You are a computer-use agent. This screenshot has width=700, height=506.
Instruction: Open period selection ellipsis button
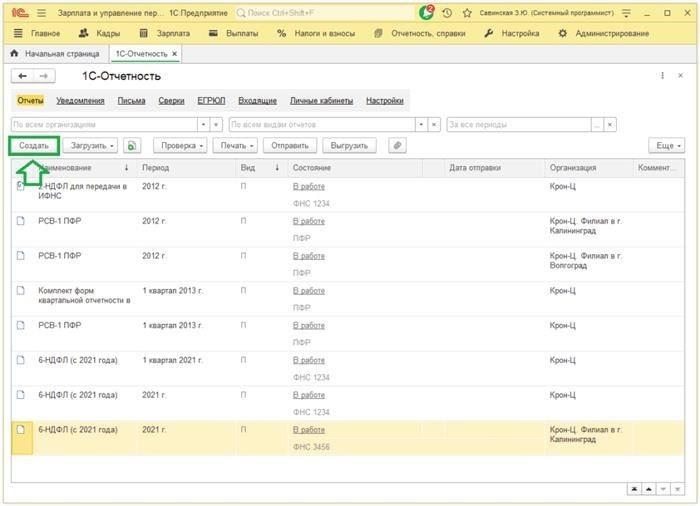pos(597,125)
